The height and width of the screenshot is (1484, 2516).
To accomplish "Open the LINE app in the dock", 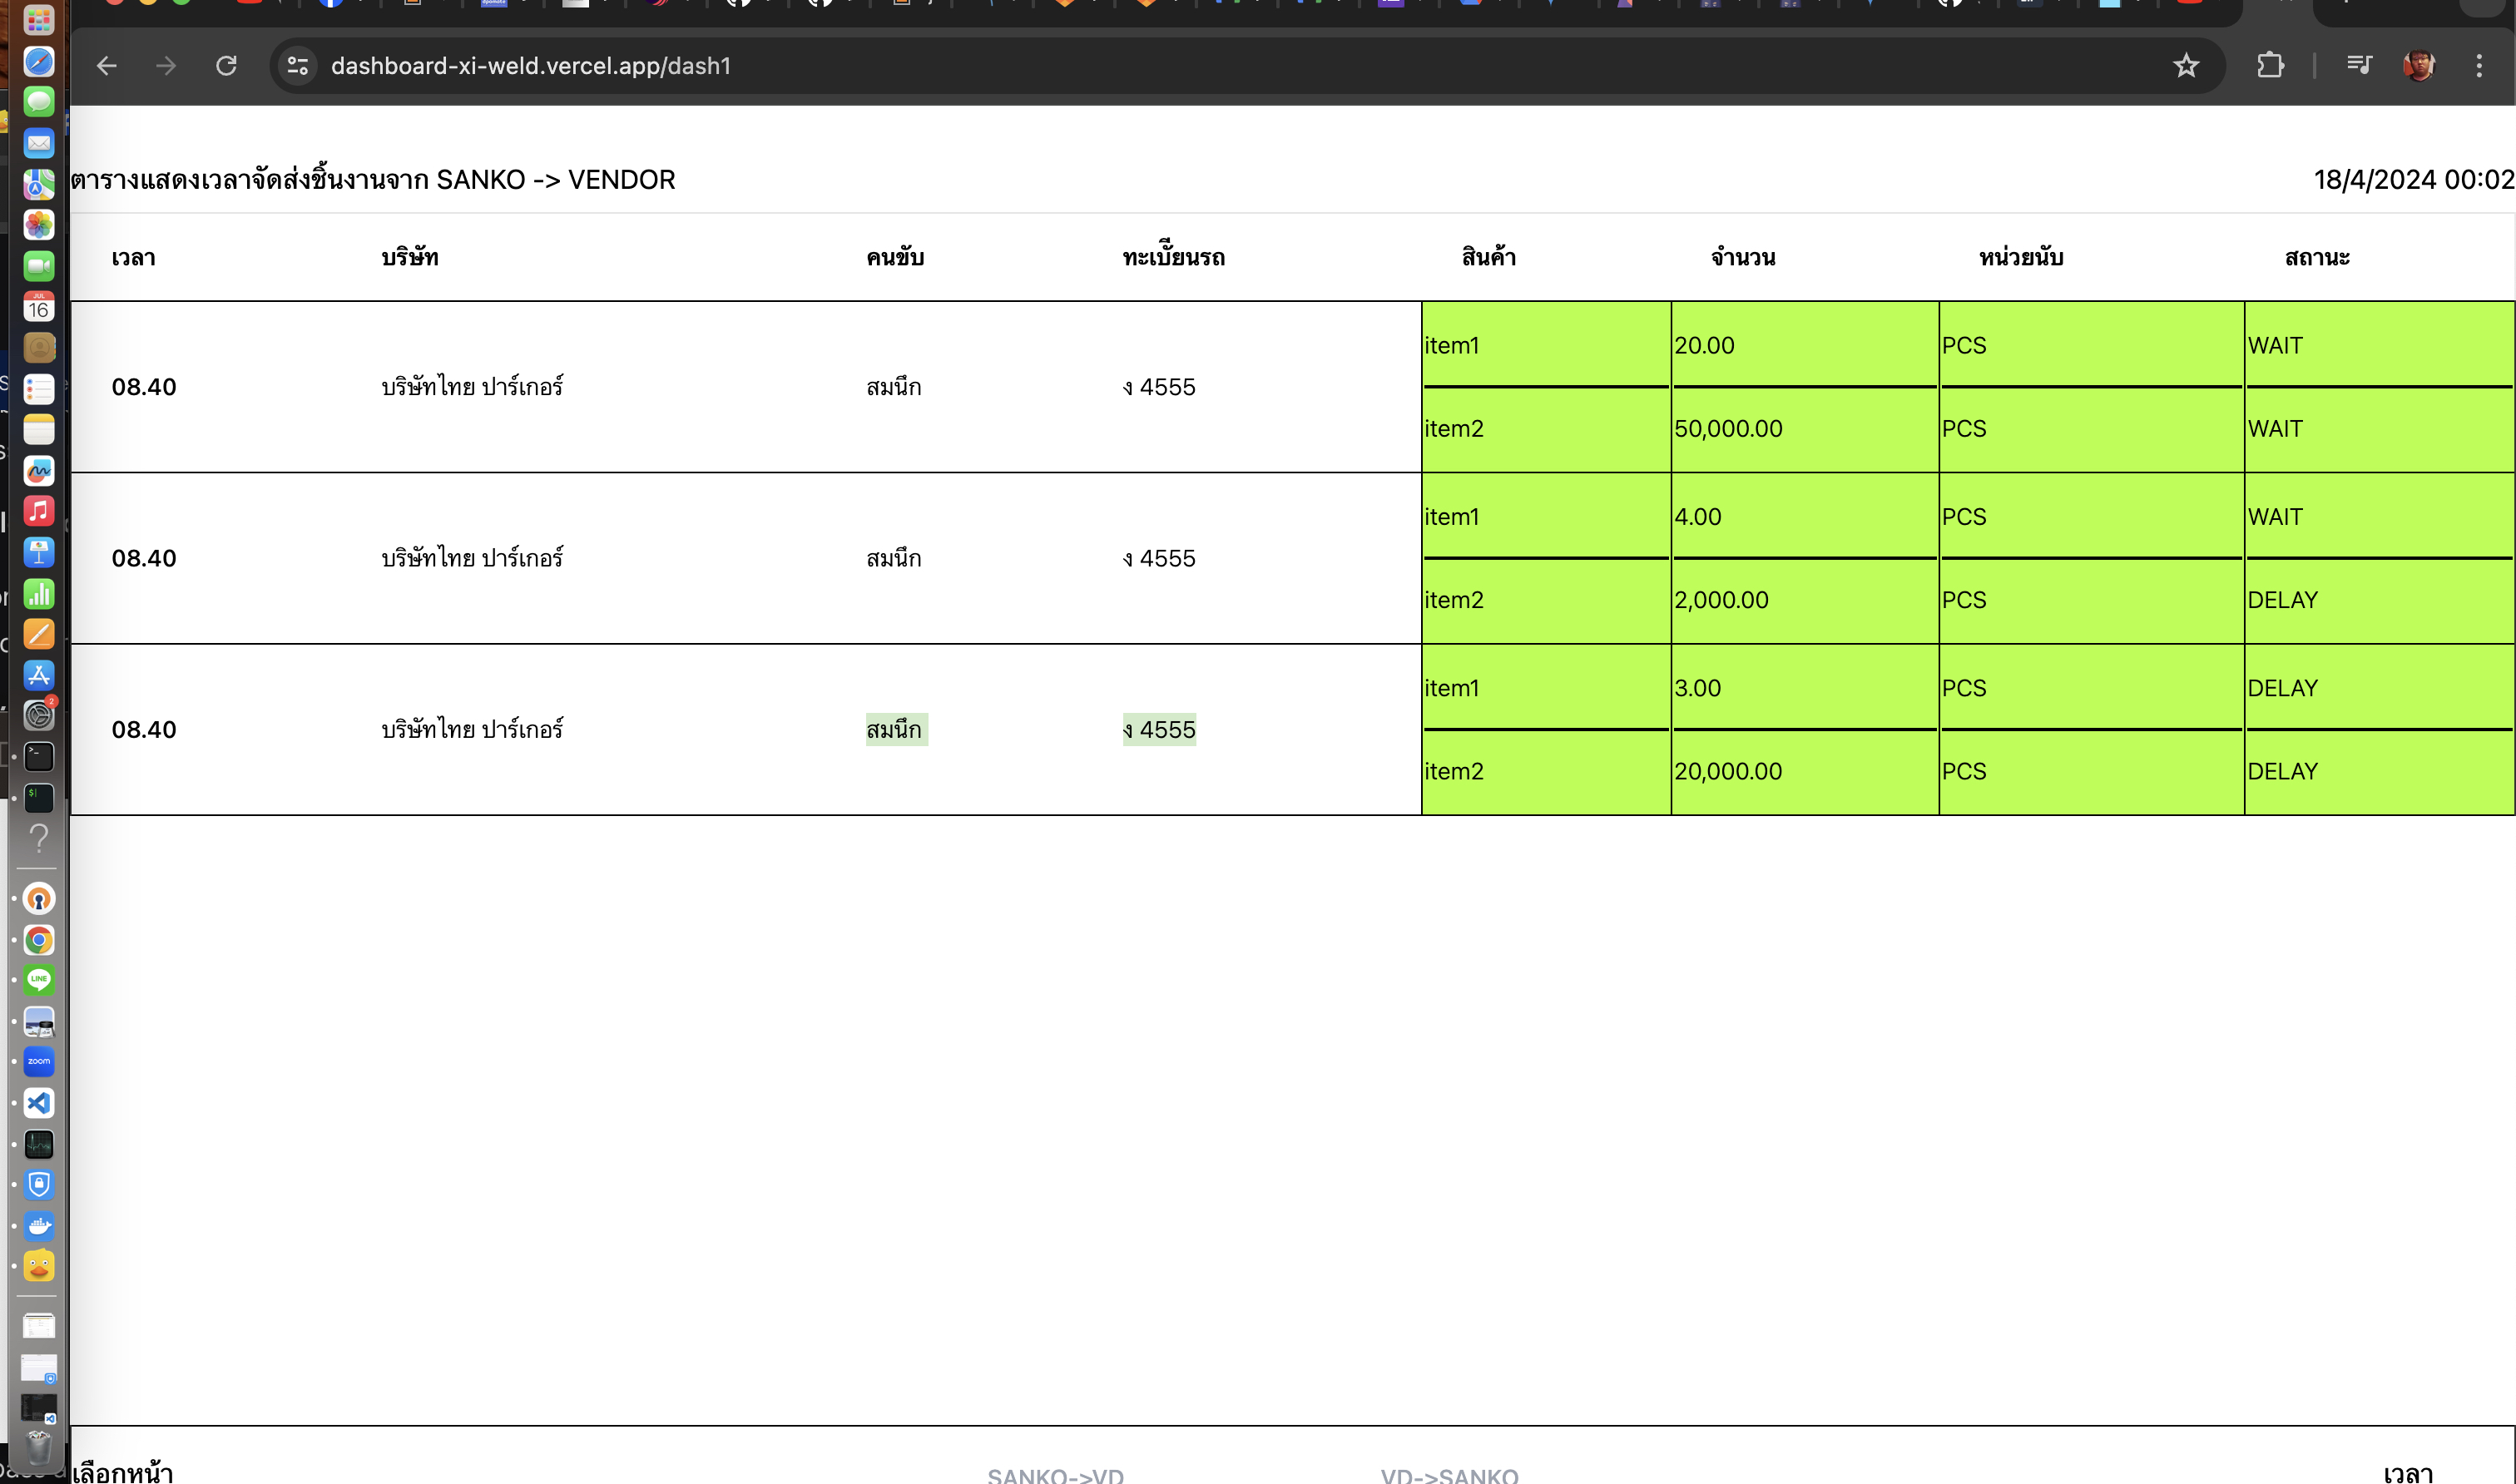I will coord(39,980).
